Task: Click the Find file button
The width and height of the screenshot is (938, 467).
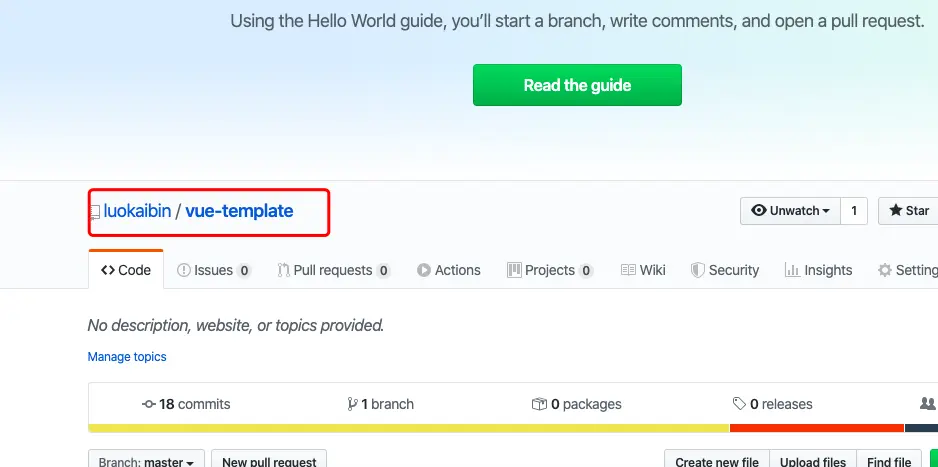Action: 889,458
